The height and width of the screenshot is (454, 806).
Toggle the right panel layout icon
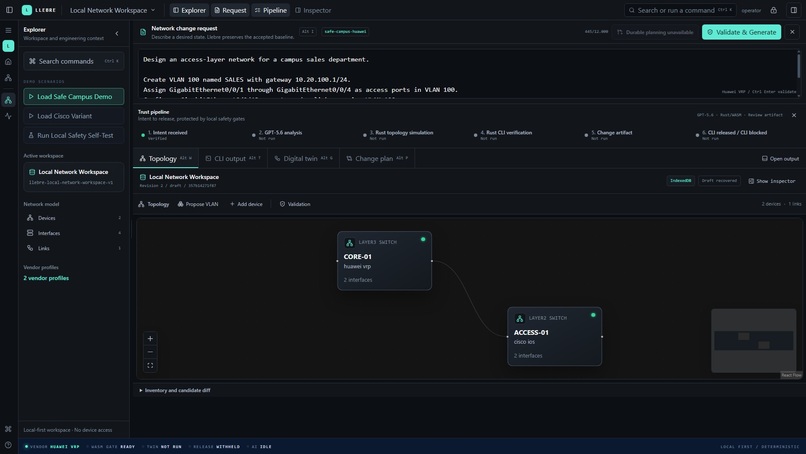tap(794, 10)
